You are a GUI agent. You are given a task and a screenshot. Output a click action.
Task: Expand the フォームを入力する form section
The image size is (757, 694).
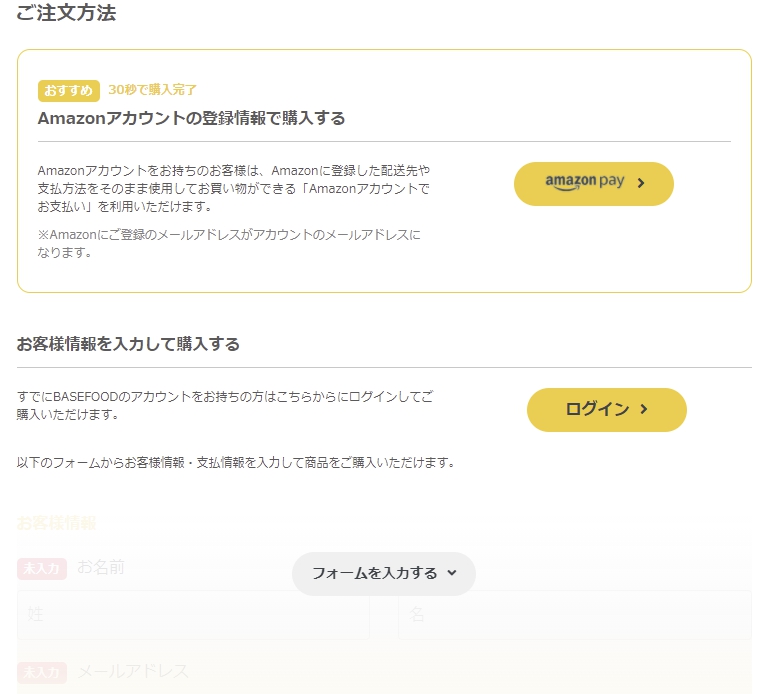point(384,573)
